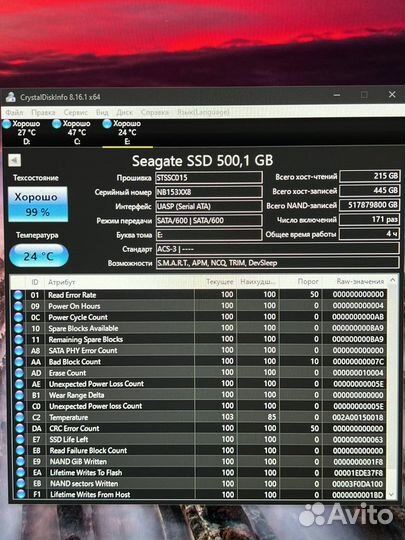Screen dimensions: 405x540
Task: Click status icon of CRC Error Count row
Action: click(x=20, y=428)
